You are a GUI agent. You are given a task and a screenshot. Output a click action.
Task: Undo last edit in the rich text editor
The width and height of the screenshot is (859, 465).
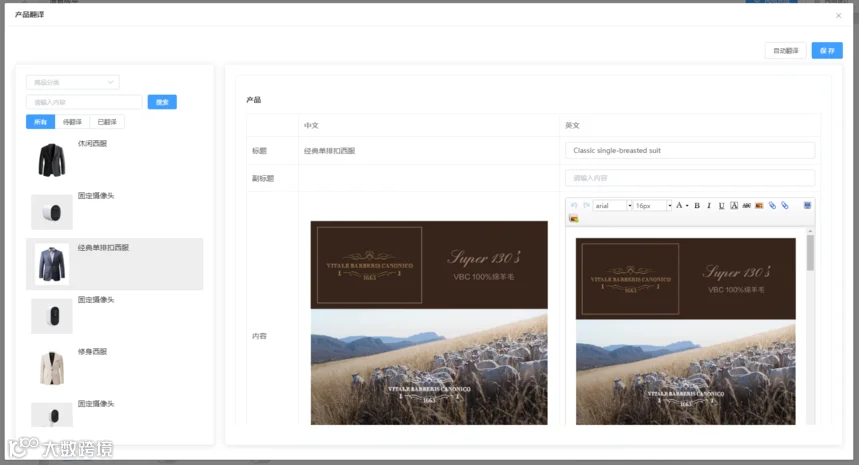click(x=574, y=205)
